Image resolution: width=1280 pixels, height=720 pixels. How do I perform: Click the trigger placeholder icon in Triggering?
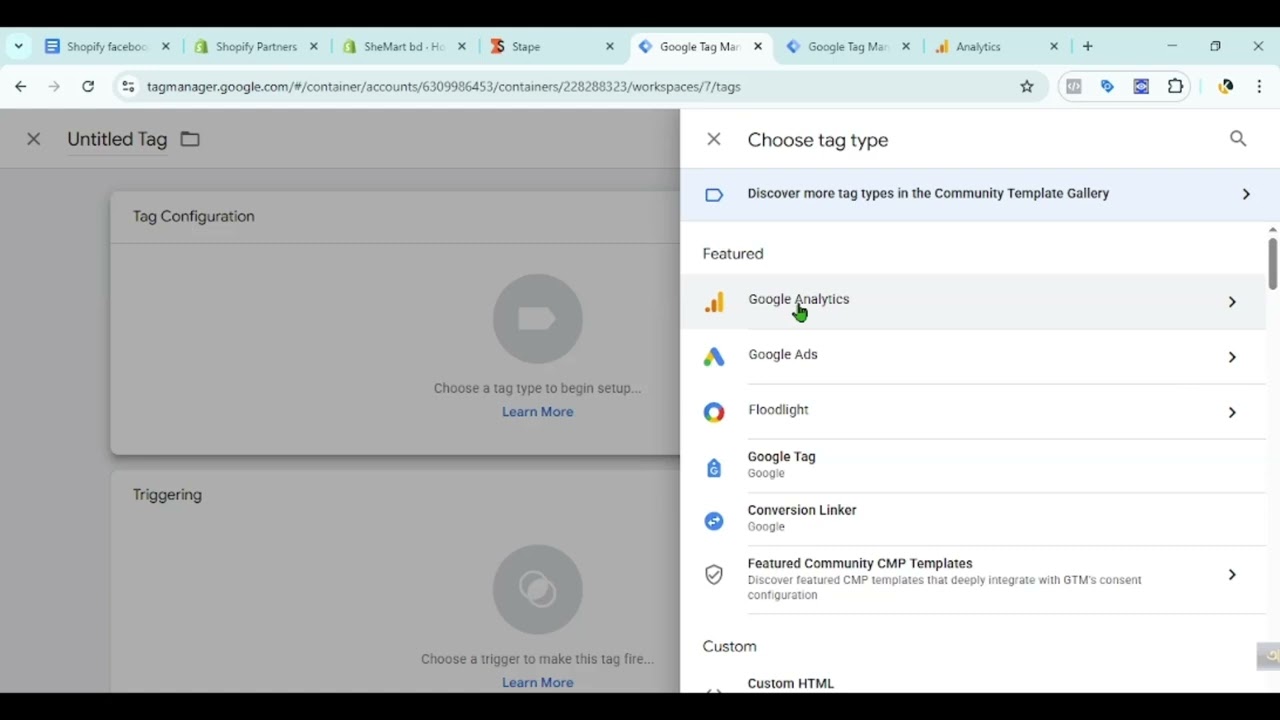[x=537, y=589]
